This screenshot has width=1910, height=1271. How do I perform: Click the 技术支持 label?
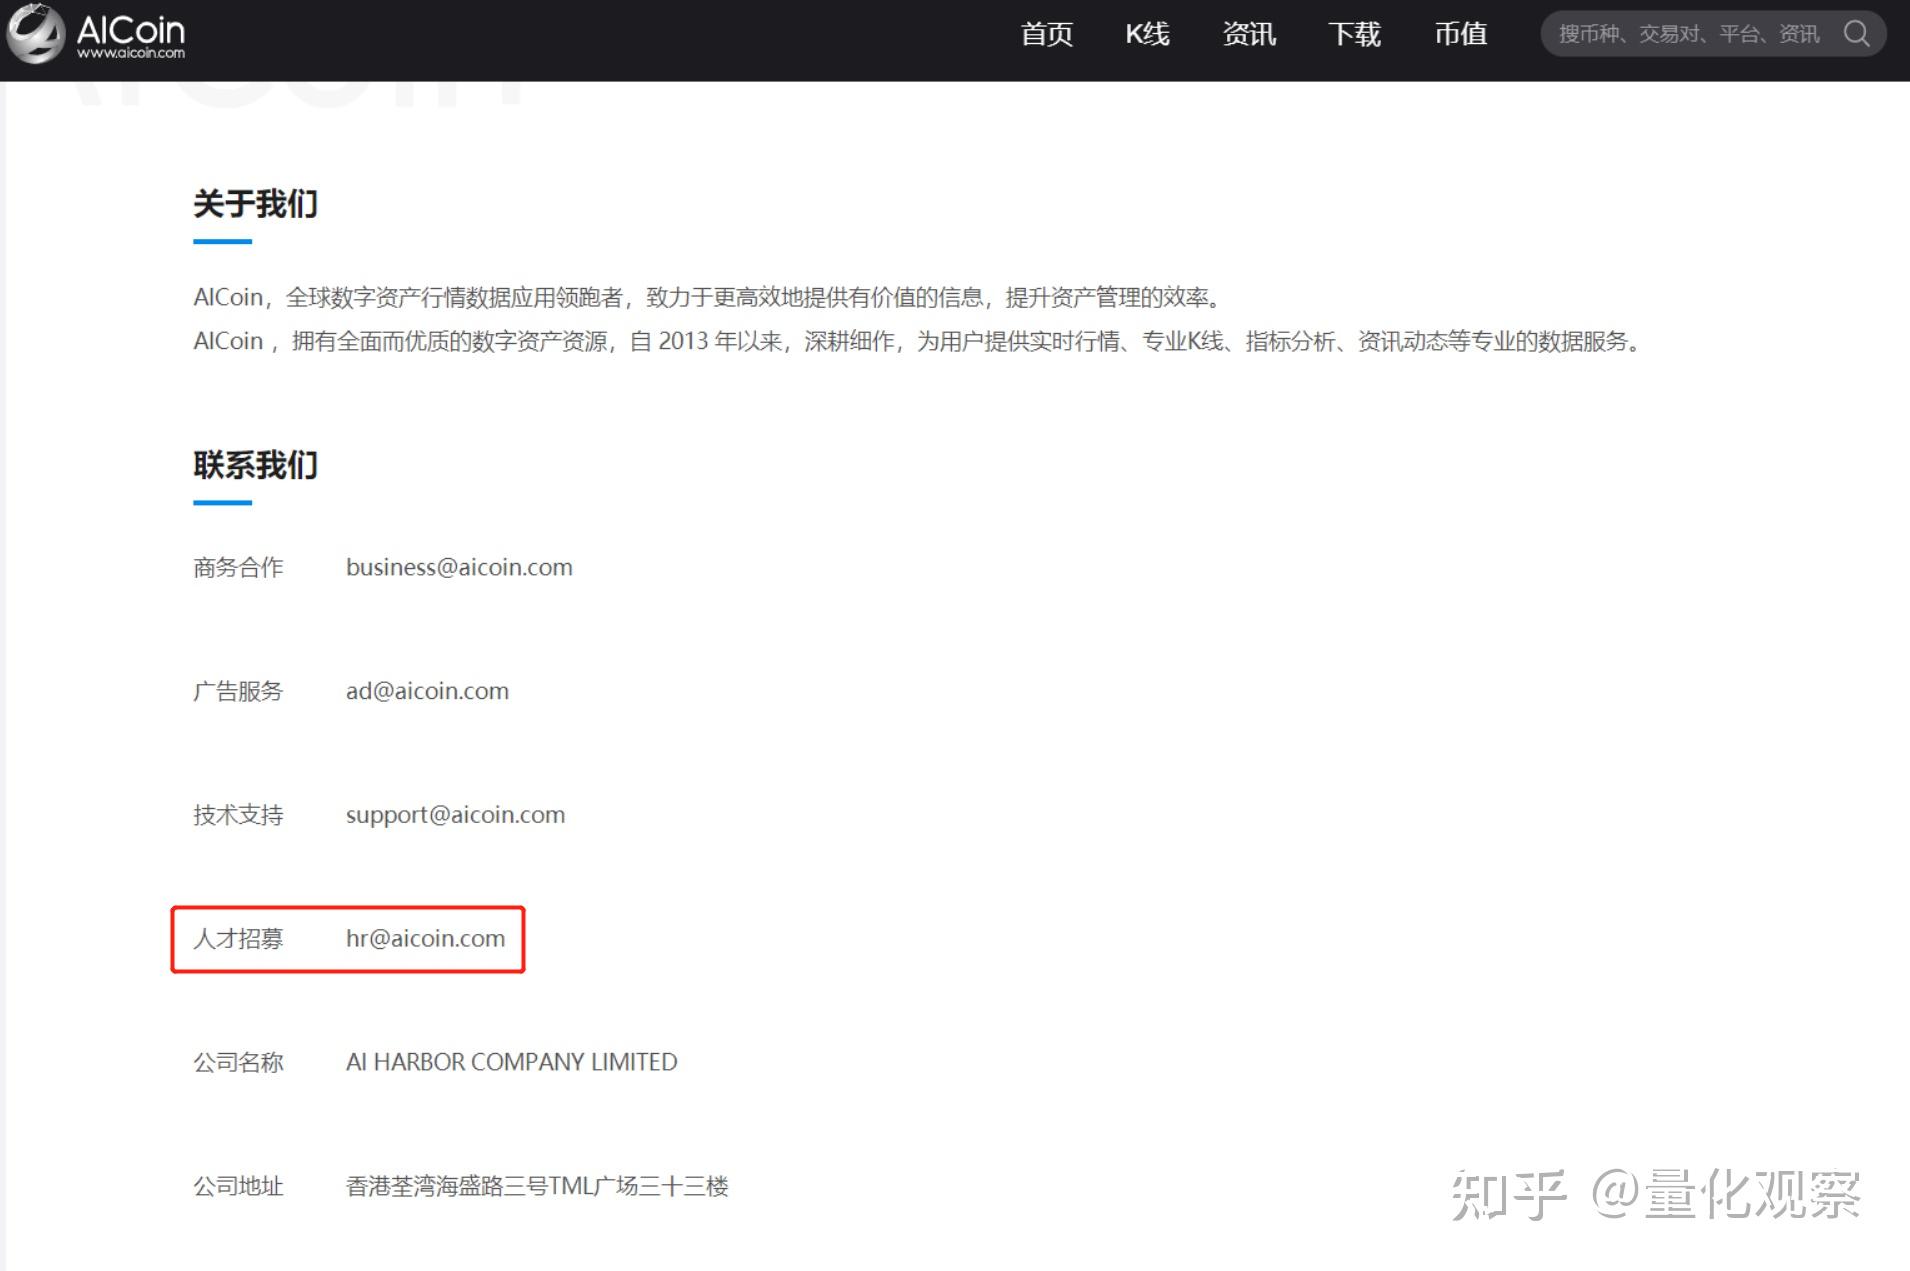coord(238,815)
